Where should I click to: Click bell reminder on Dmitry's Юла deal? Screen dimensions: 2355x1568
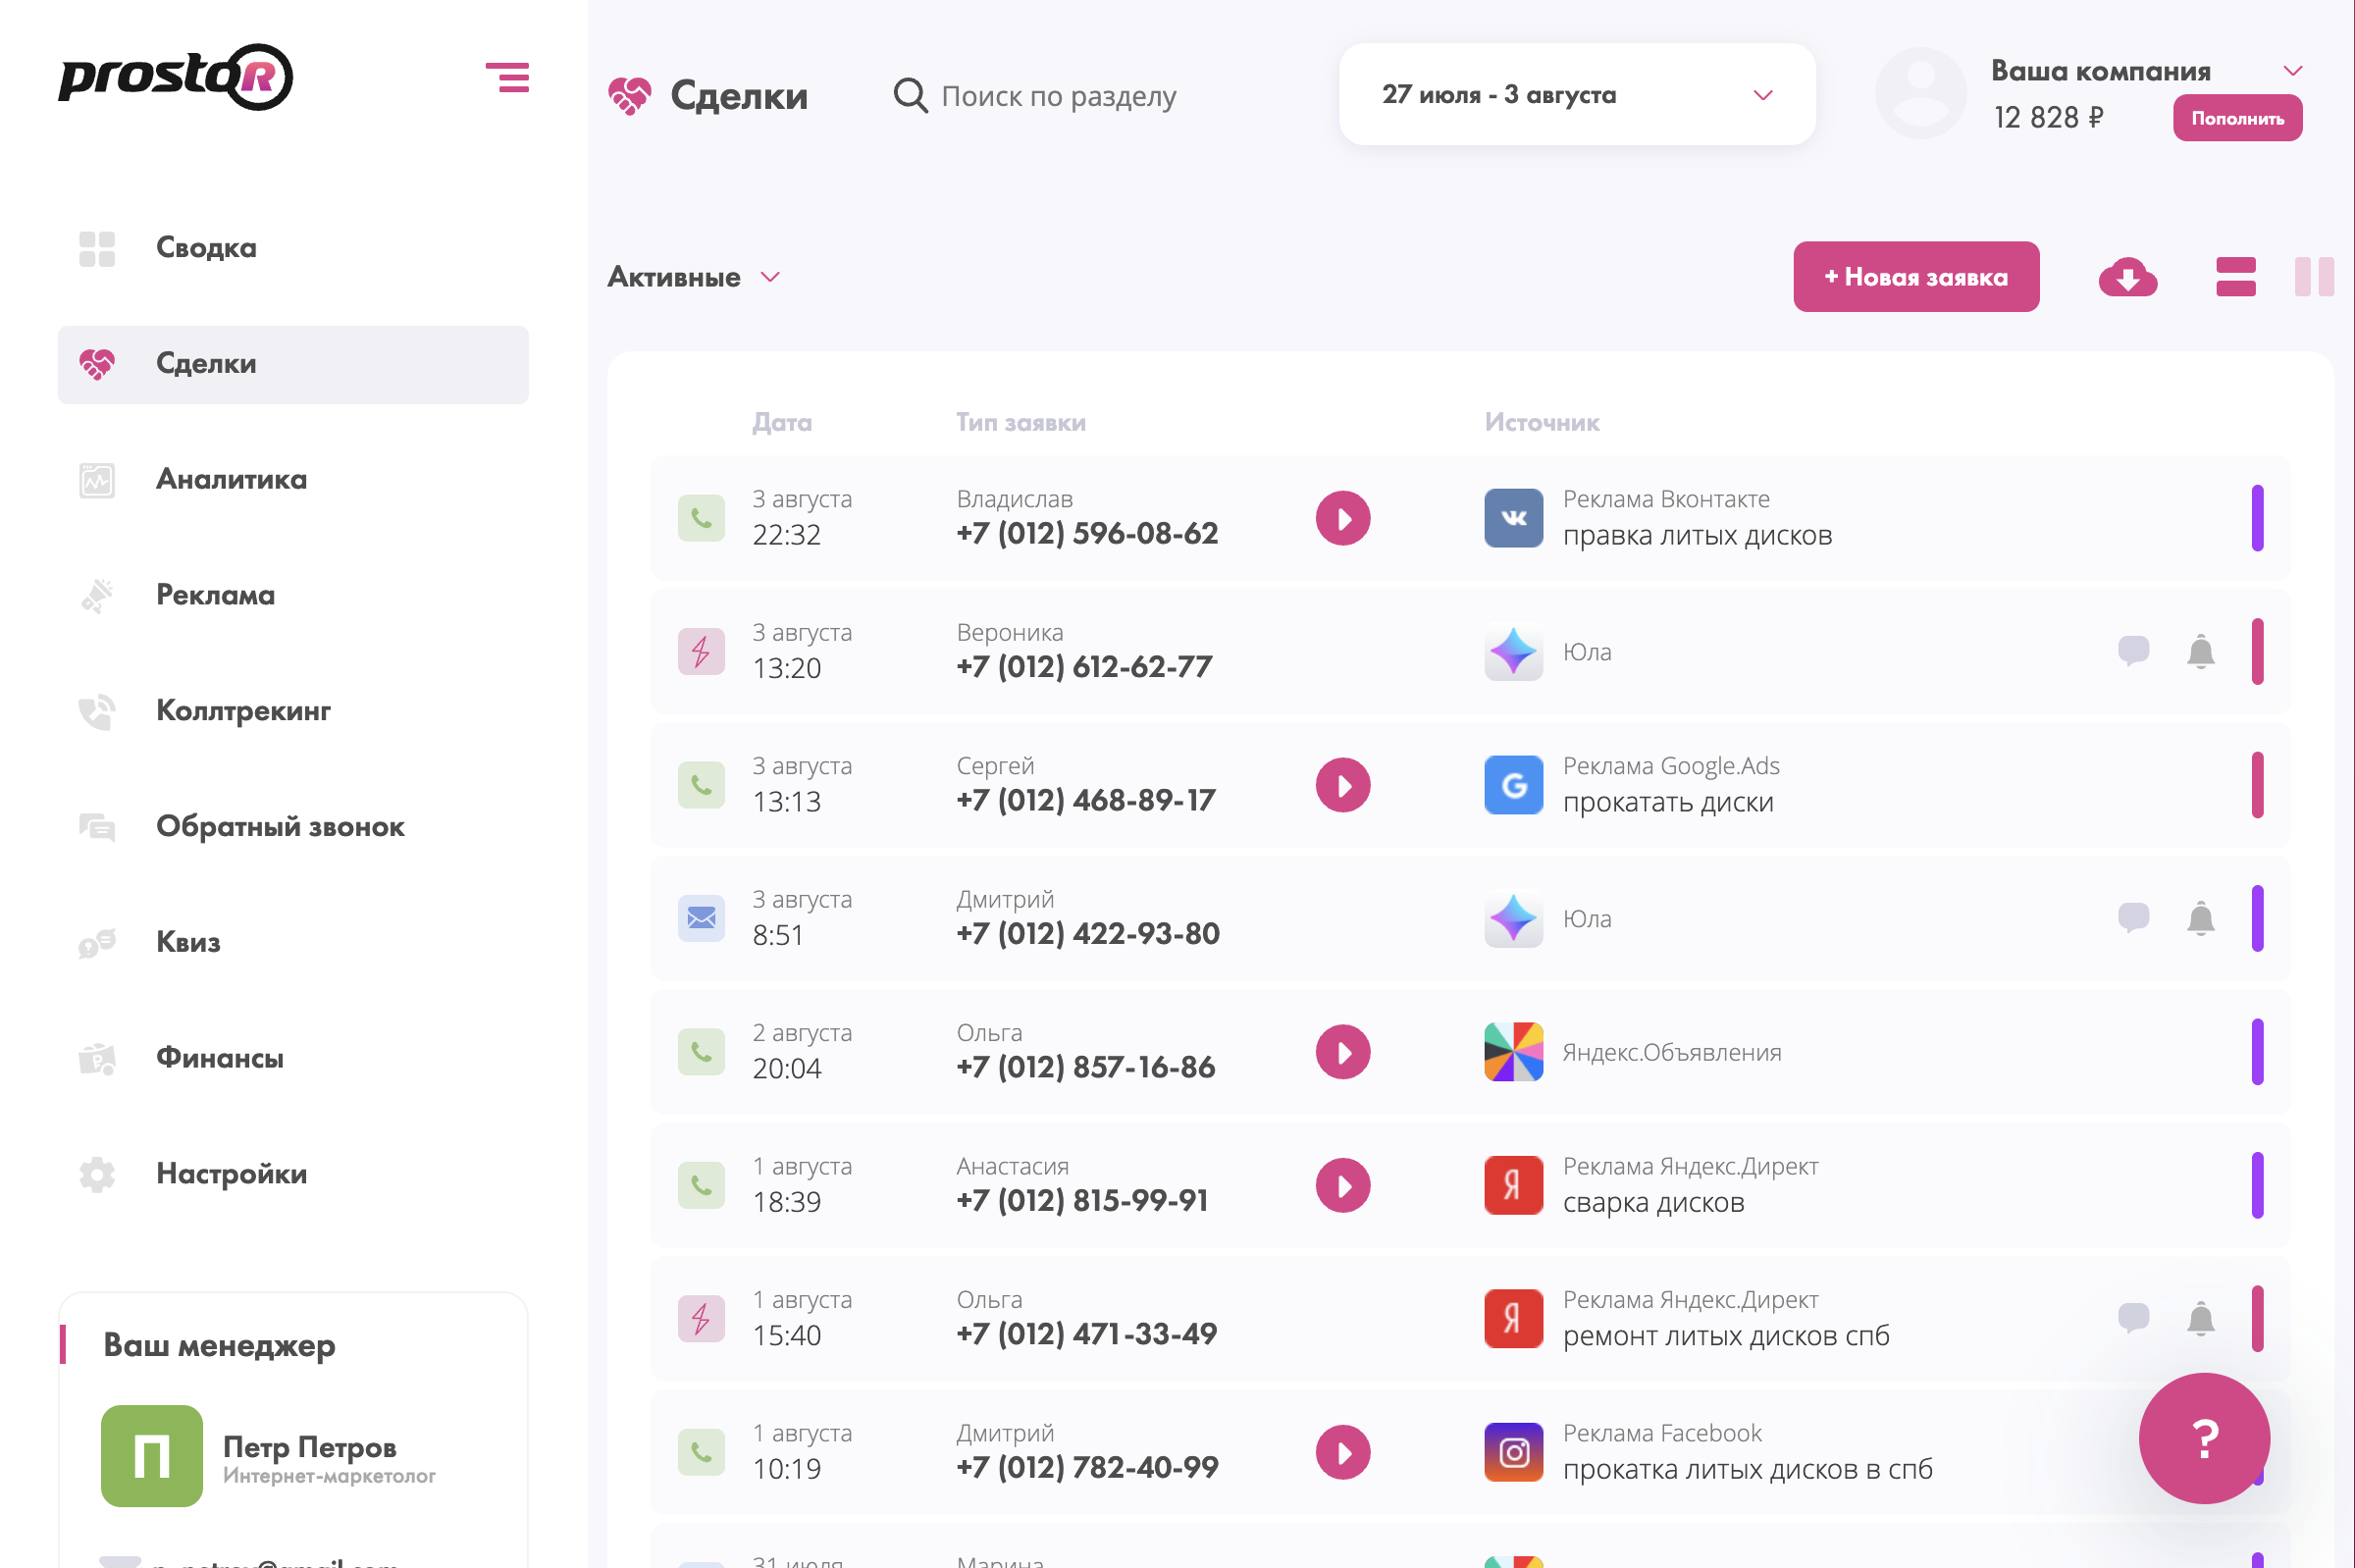(2200, 918)
